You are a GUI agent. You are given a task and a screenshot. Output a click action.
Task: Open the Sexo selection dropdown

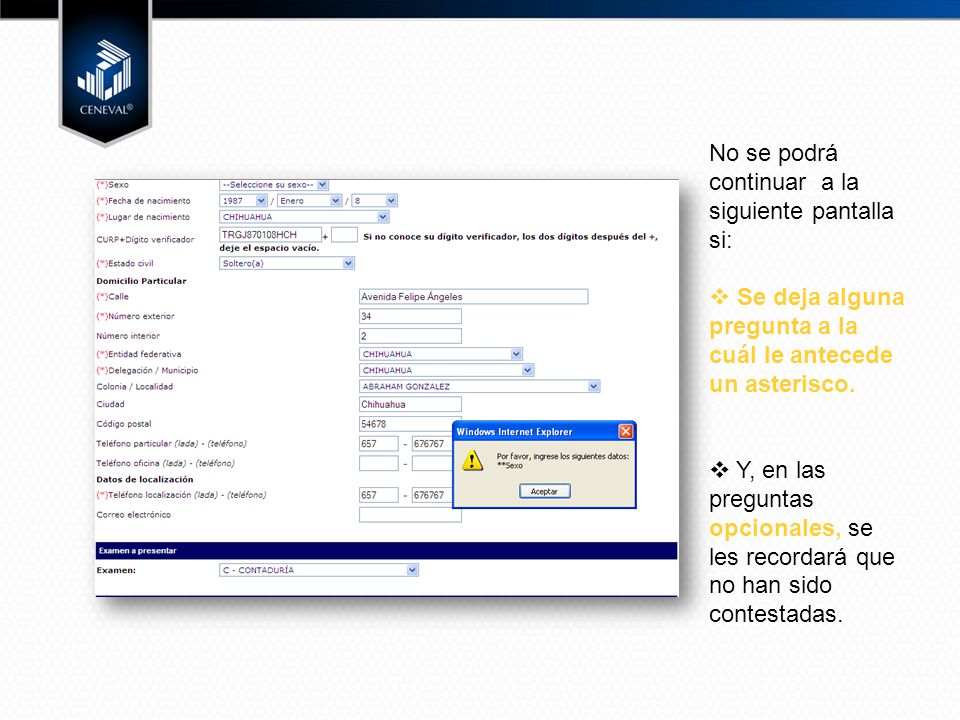pyautogui.click(x=274, y=184)
